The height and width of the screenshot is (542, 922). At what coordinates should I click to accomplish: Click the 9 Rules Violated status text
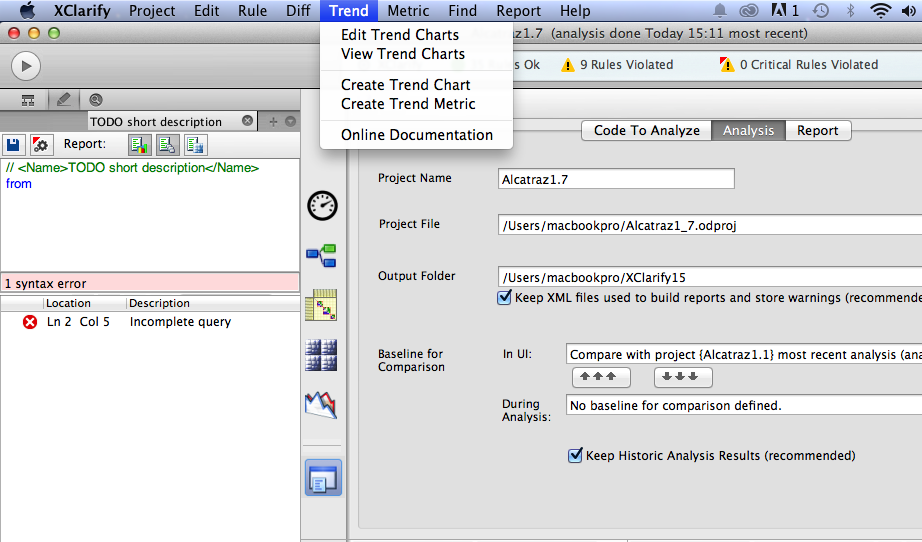[x=627, y=65]
